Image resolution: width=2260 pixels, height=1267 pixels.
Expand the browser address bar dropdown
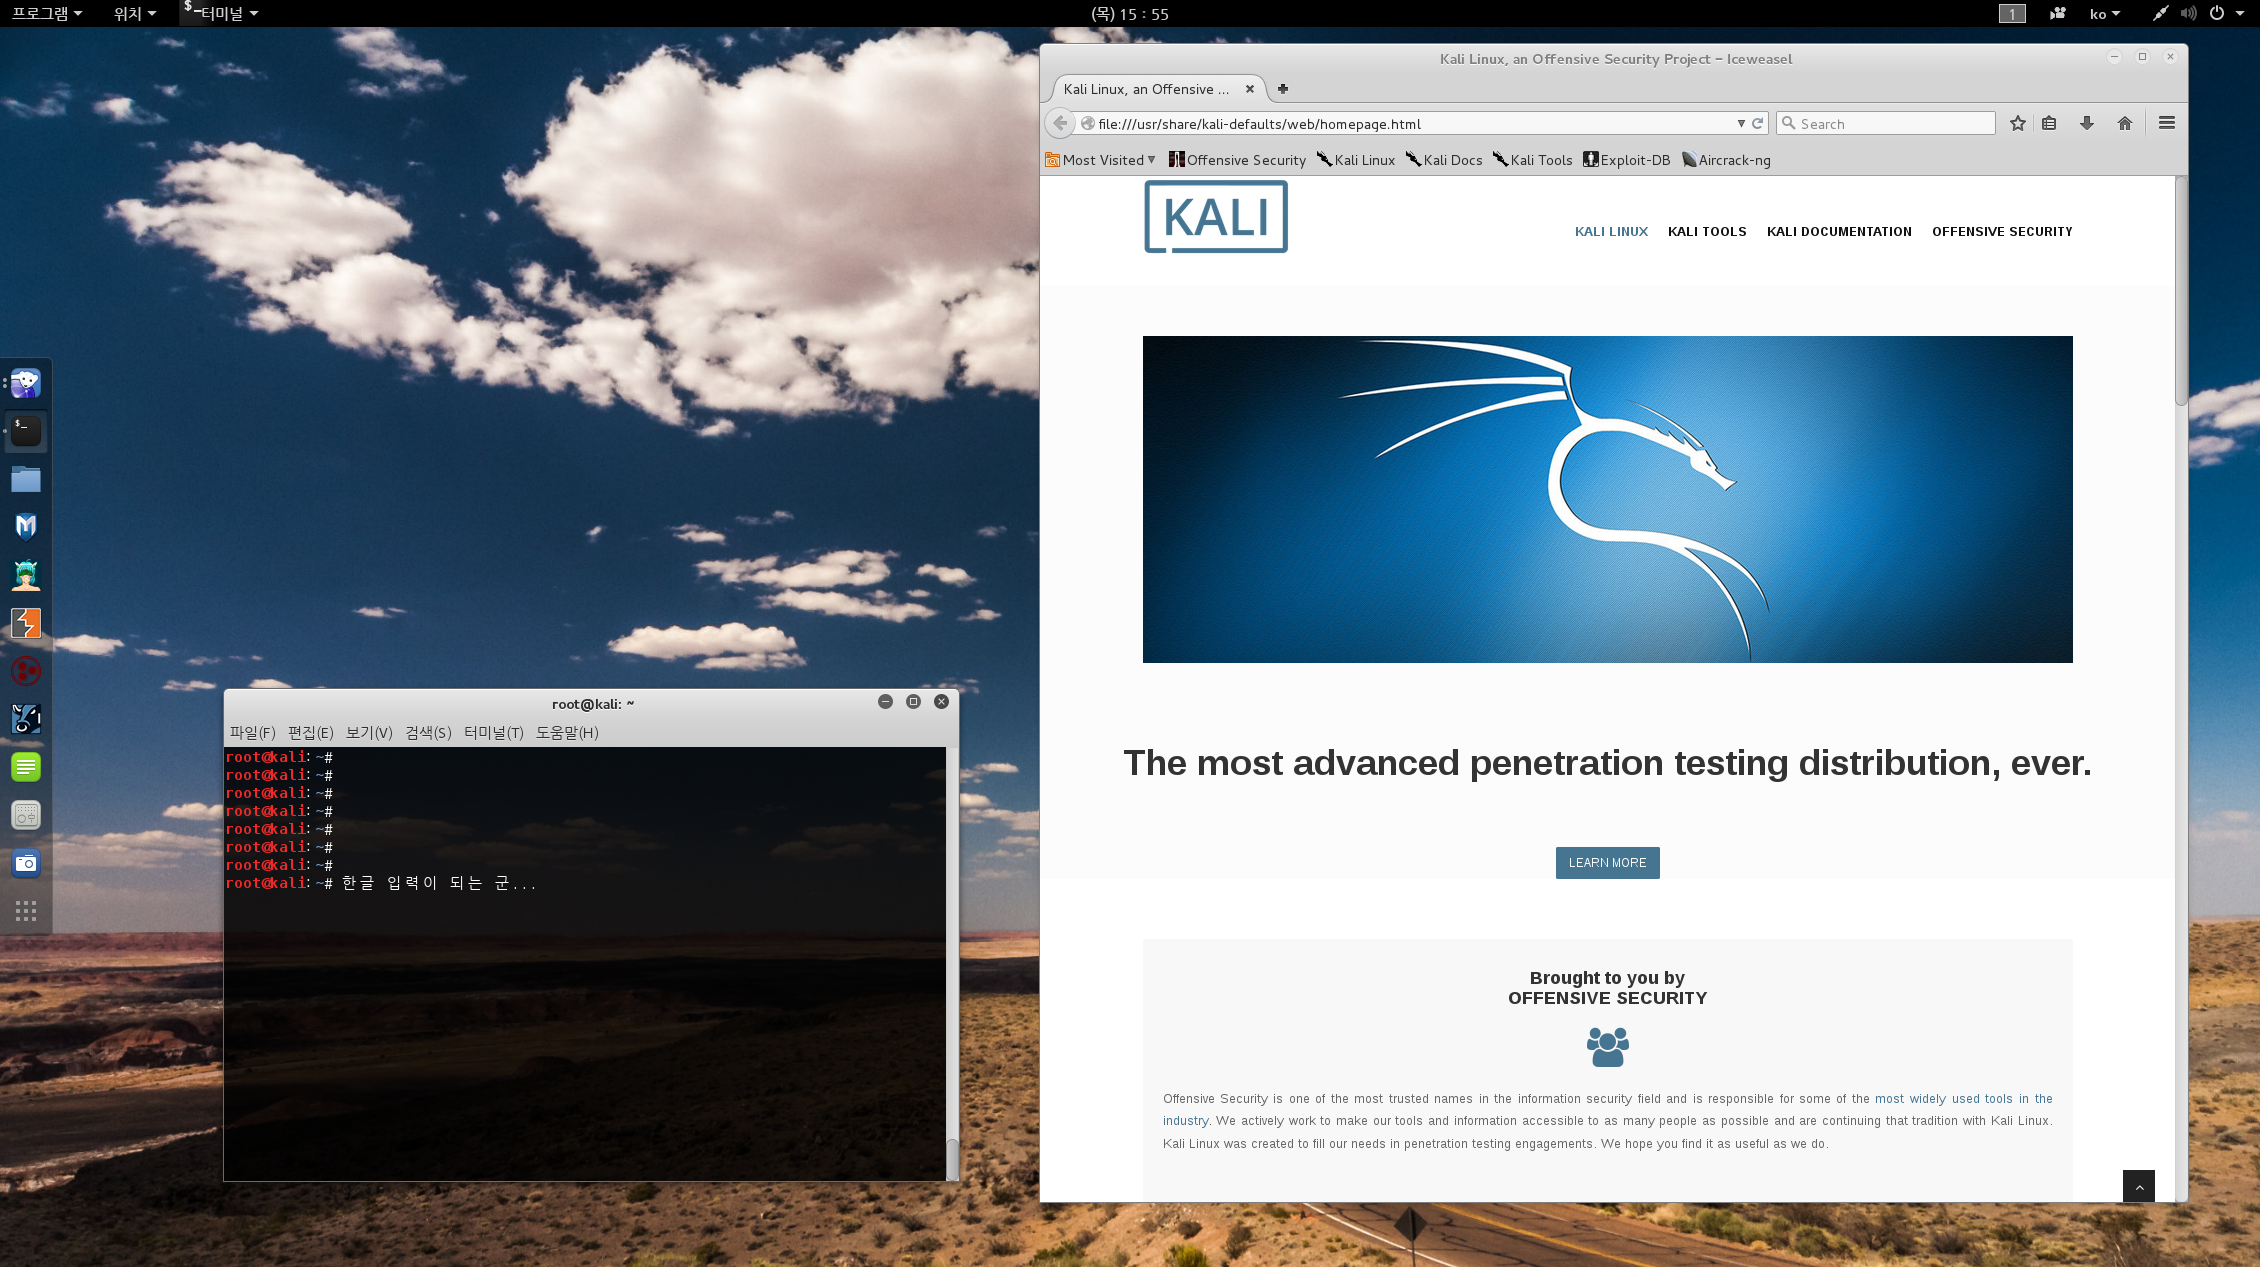pyautogui.click(x=1742, y=123)
